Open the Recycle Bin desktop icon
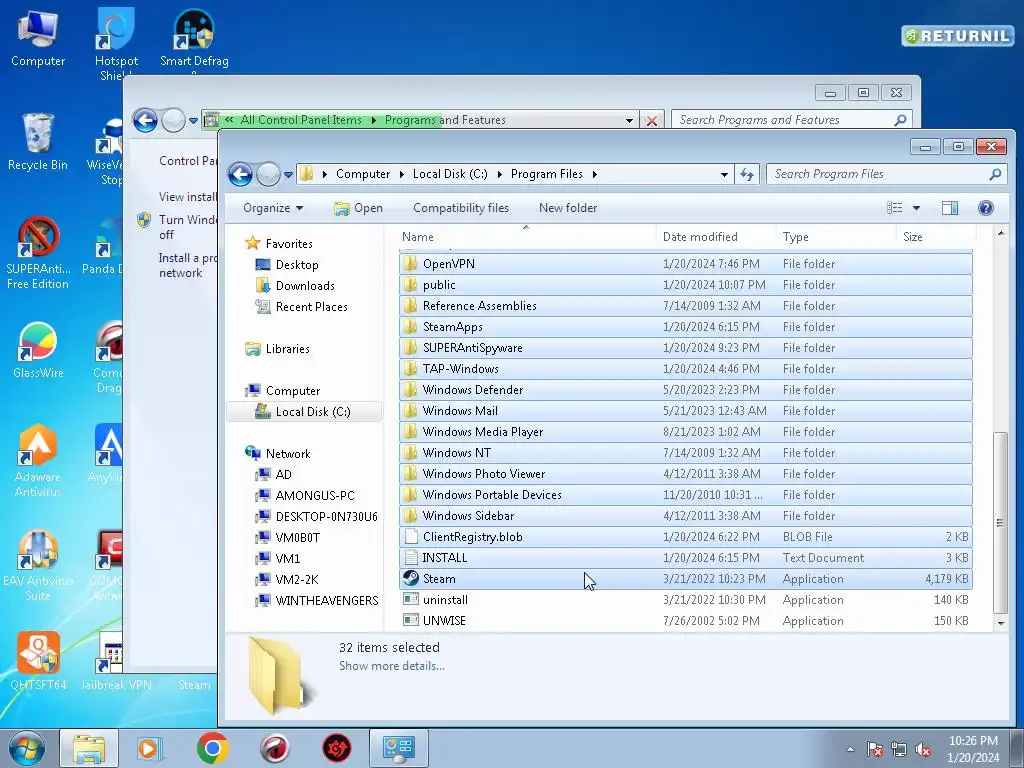 pyautogui.click(x=38, y=142)
